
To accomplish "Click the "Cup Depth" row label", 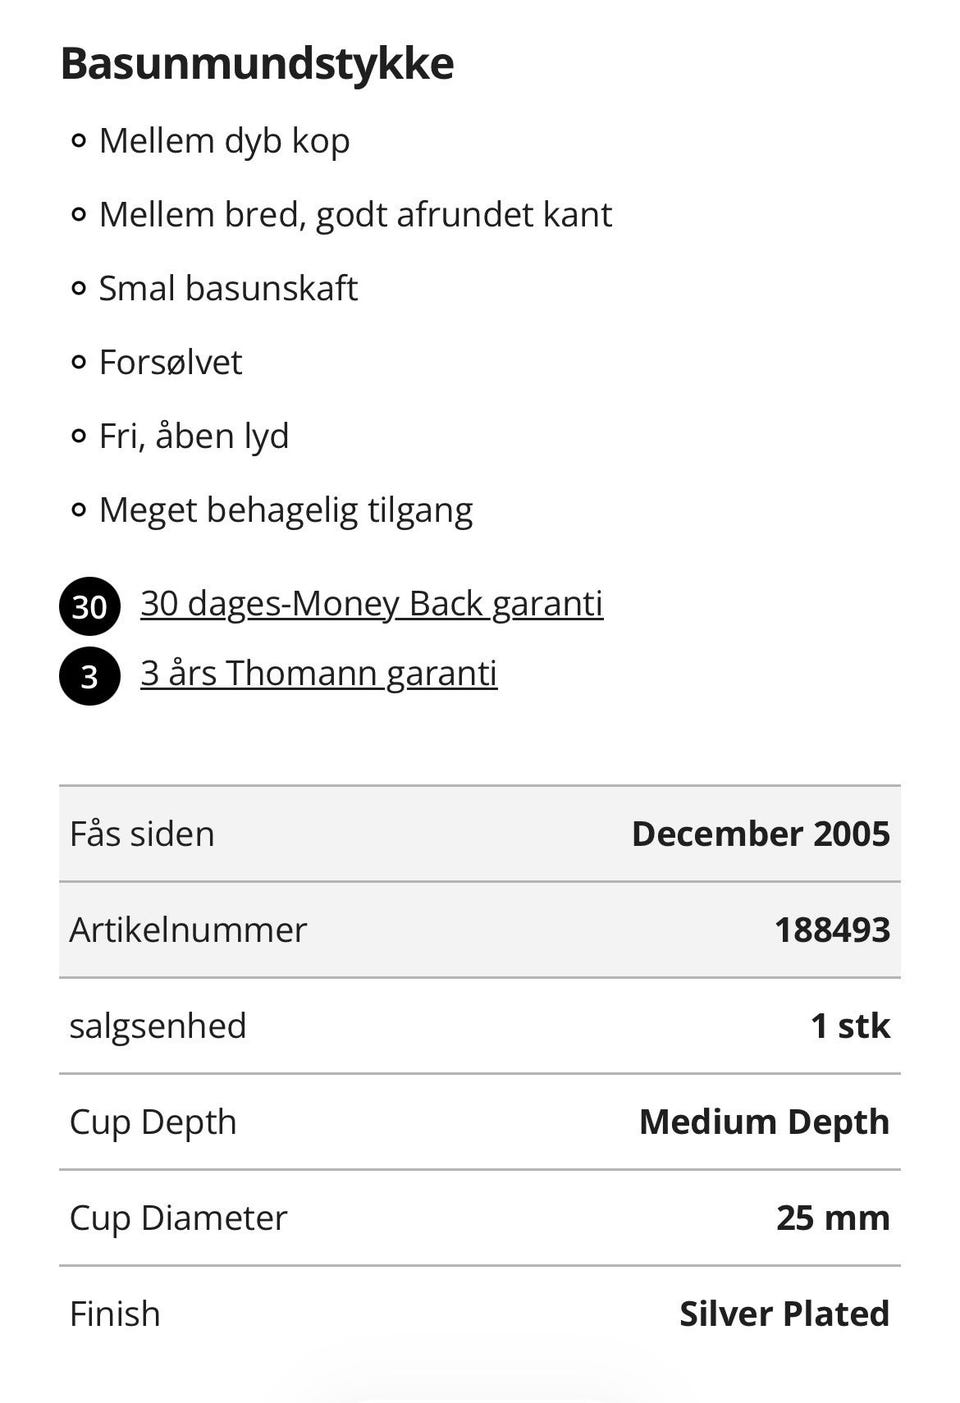I will pyautogui.click(x=153, y=1122).
